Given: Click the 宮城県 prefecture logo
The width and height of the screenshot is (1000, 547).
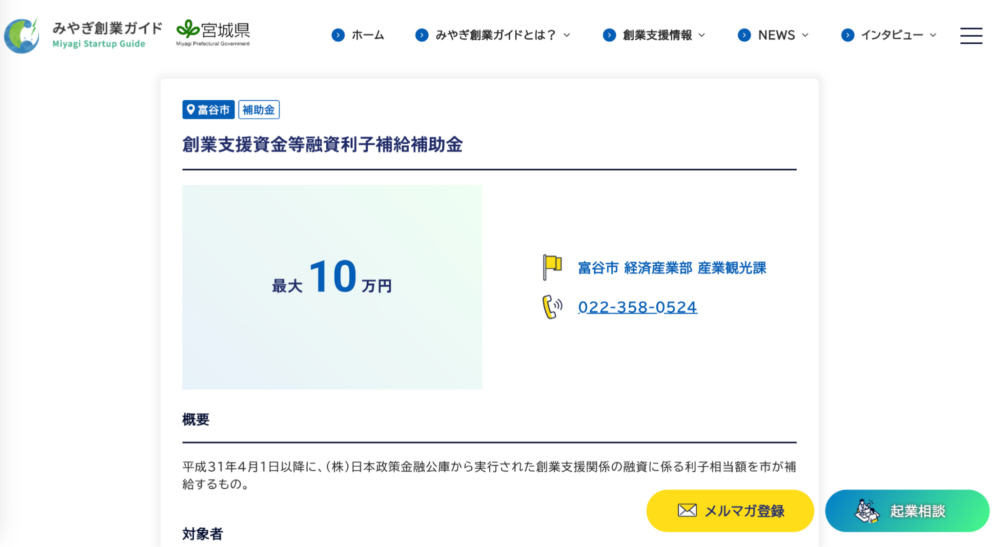Looking at the screenshot, I should (x=213, y=33).
